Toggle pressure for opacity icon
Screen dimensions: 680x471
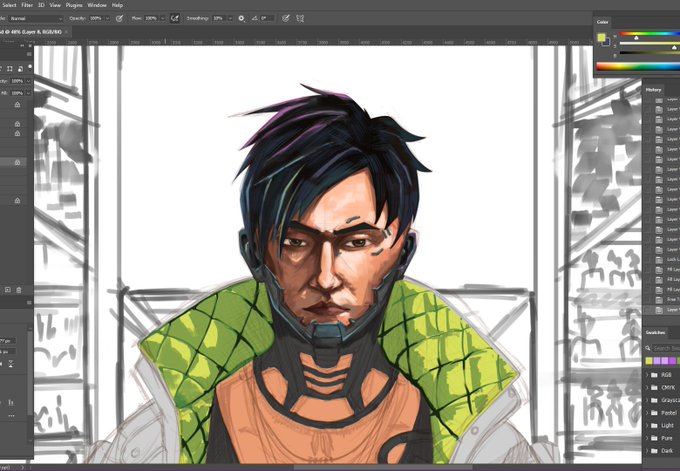pyautogui.click(x=119, y=19)
